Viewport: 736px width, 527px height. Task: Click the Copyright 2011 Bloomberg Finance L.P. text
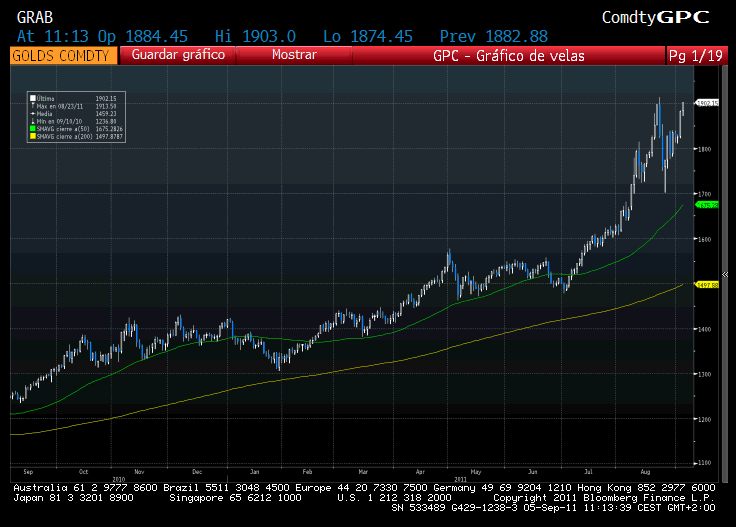[604, 498]
